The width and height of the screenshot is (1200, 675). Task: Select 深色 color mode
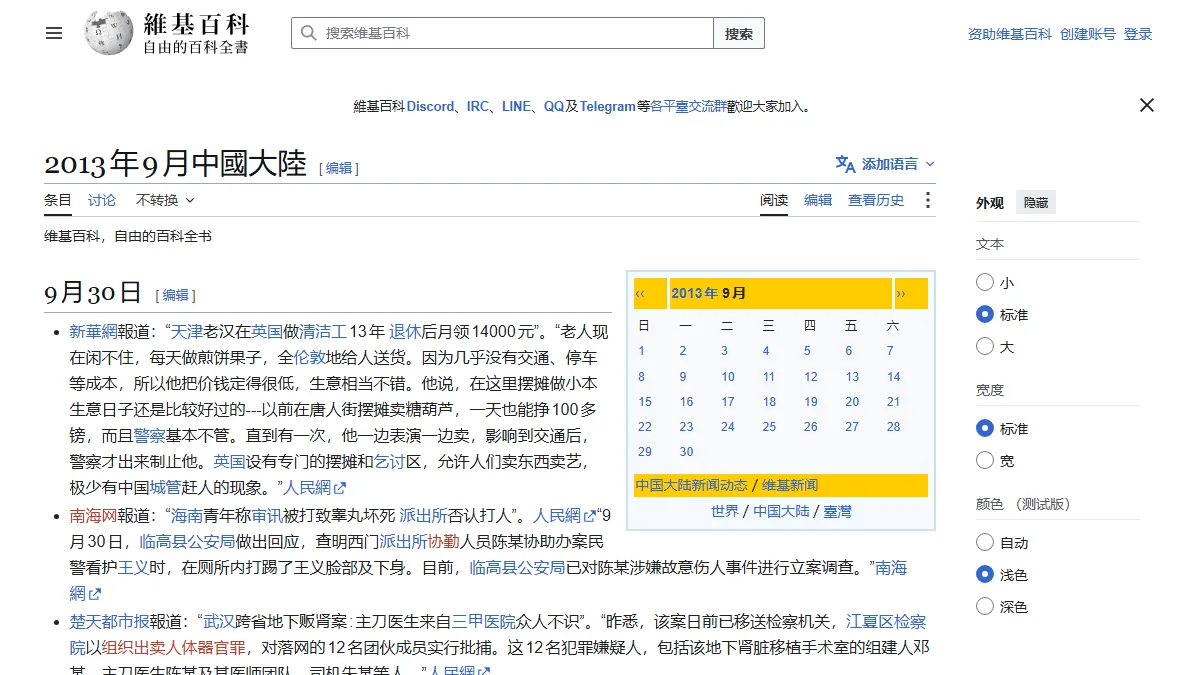click(985, 607)
